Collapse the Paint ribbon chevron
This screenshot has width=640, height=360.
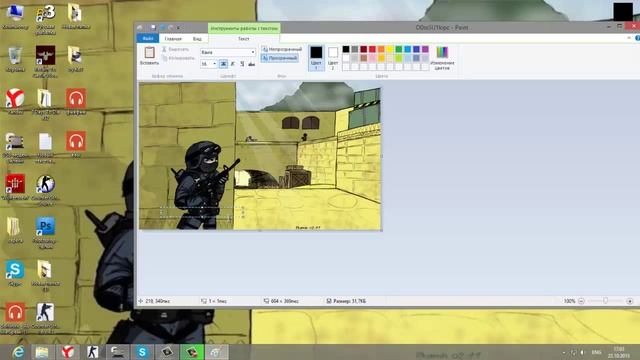point(629,38)
